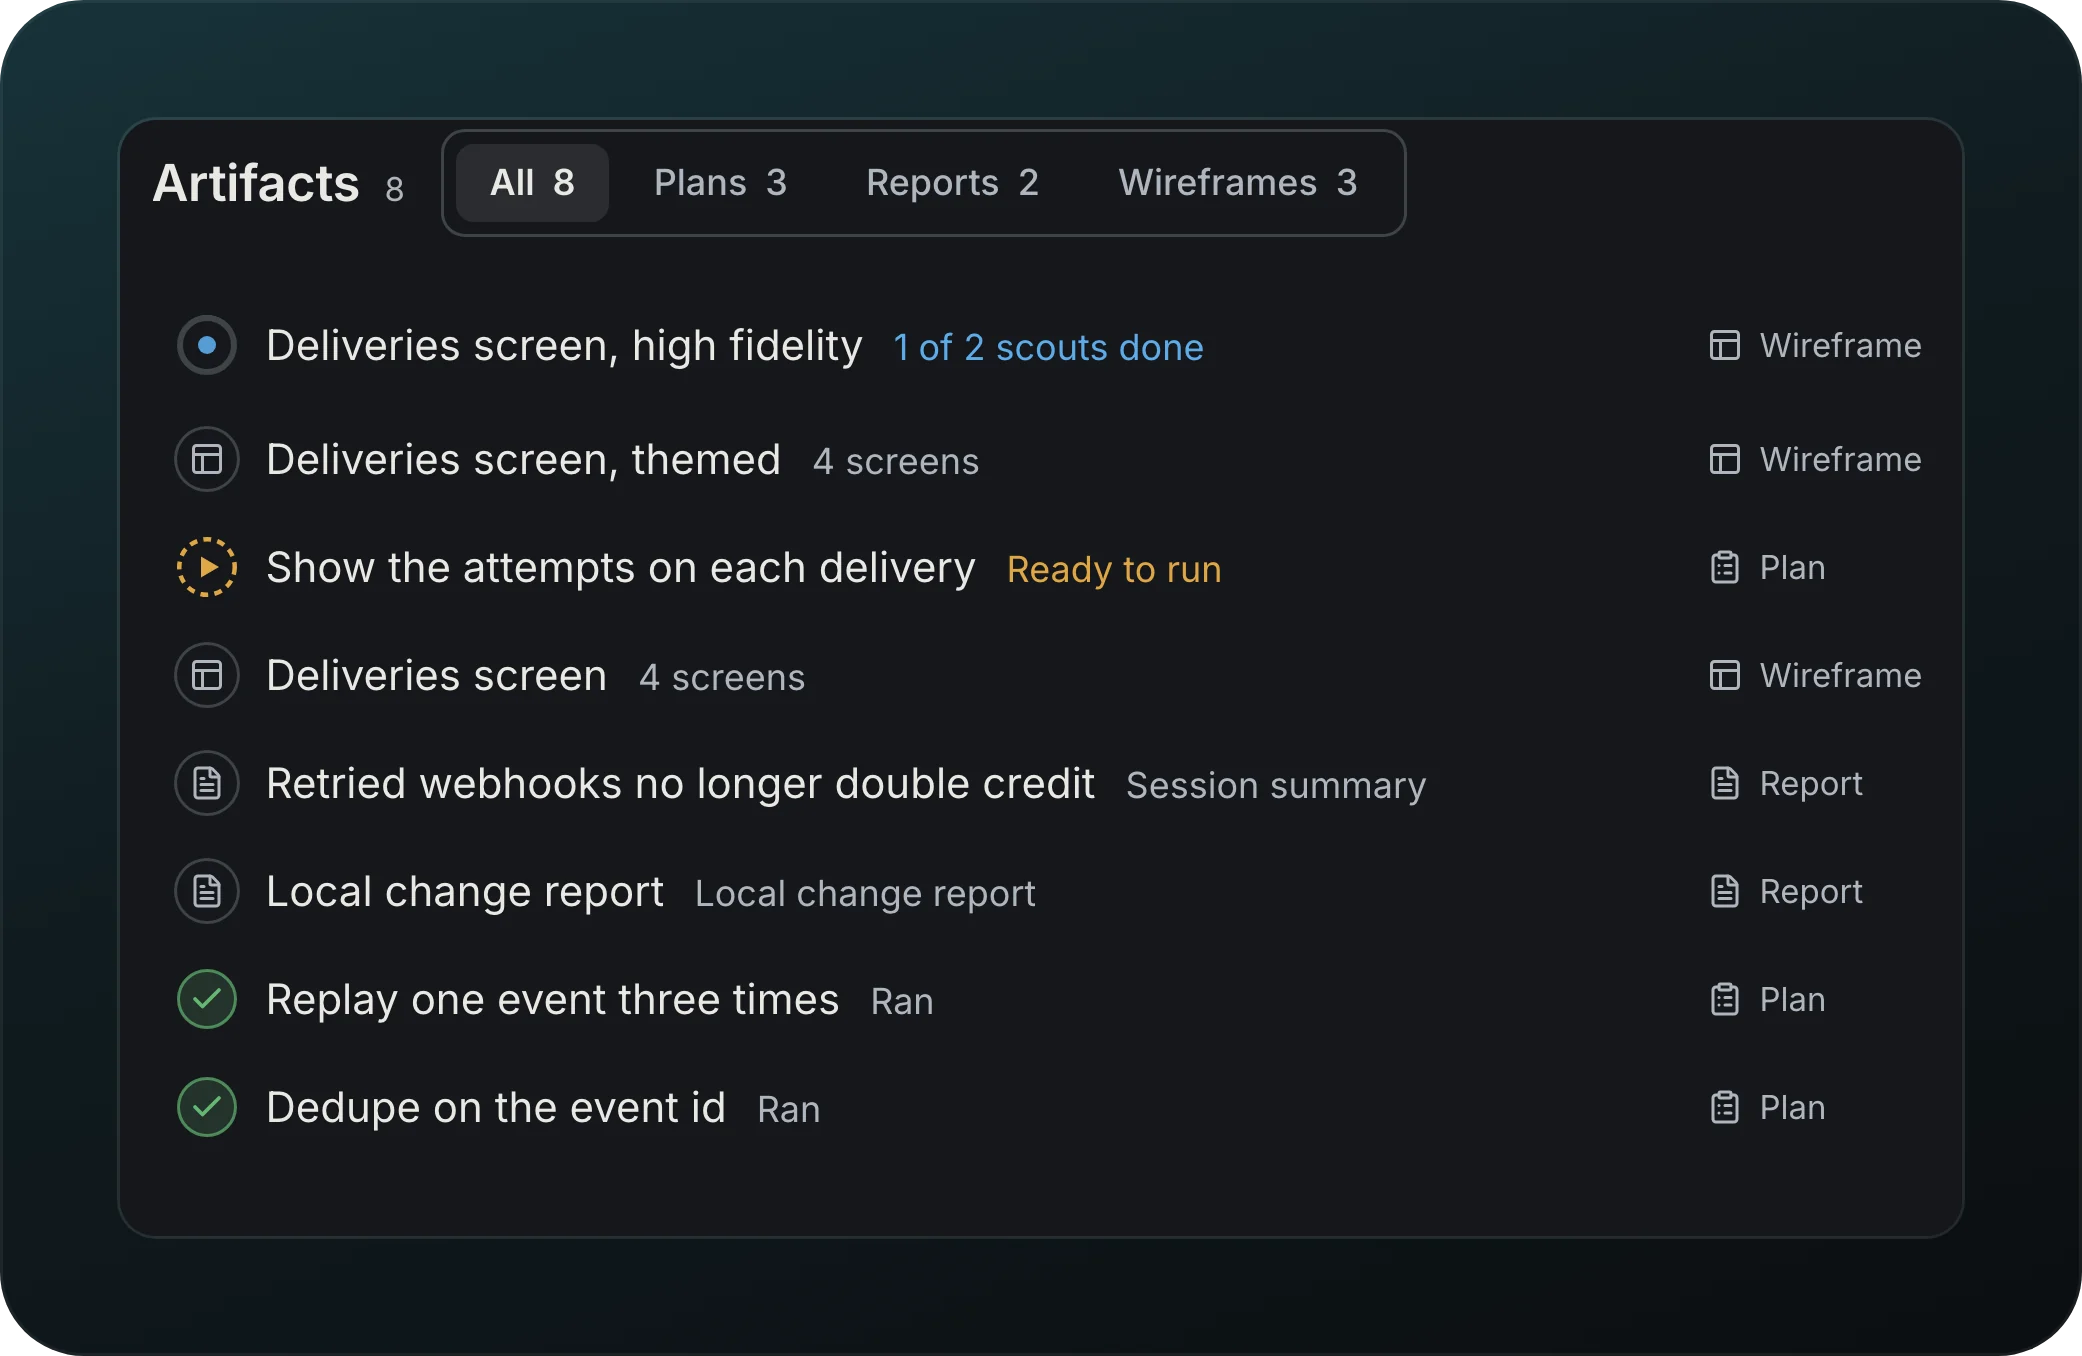
Task: Open Retried webhooks no longer double credit
Action: (x=680, y=784)
